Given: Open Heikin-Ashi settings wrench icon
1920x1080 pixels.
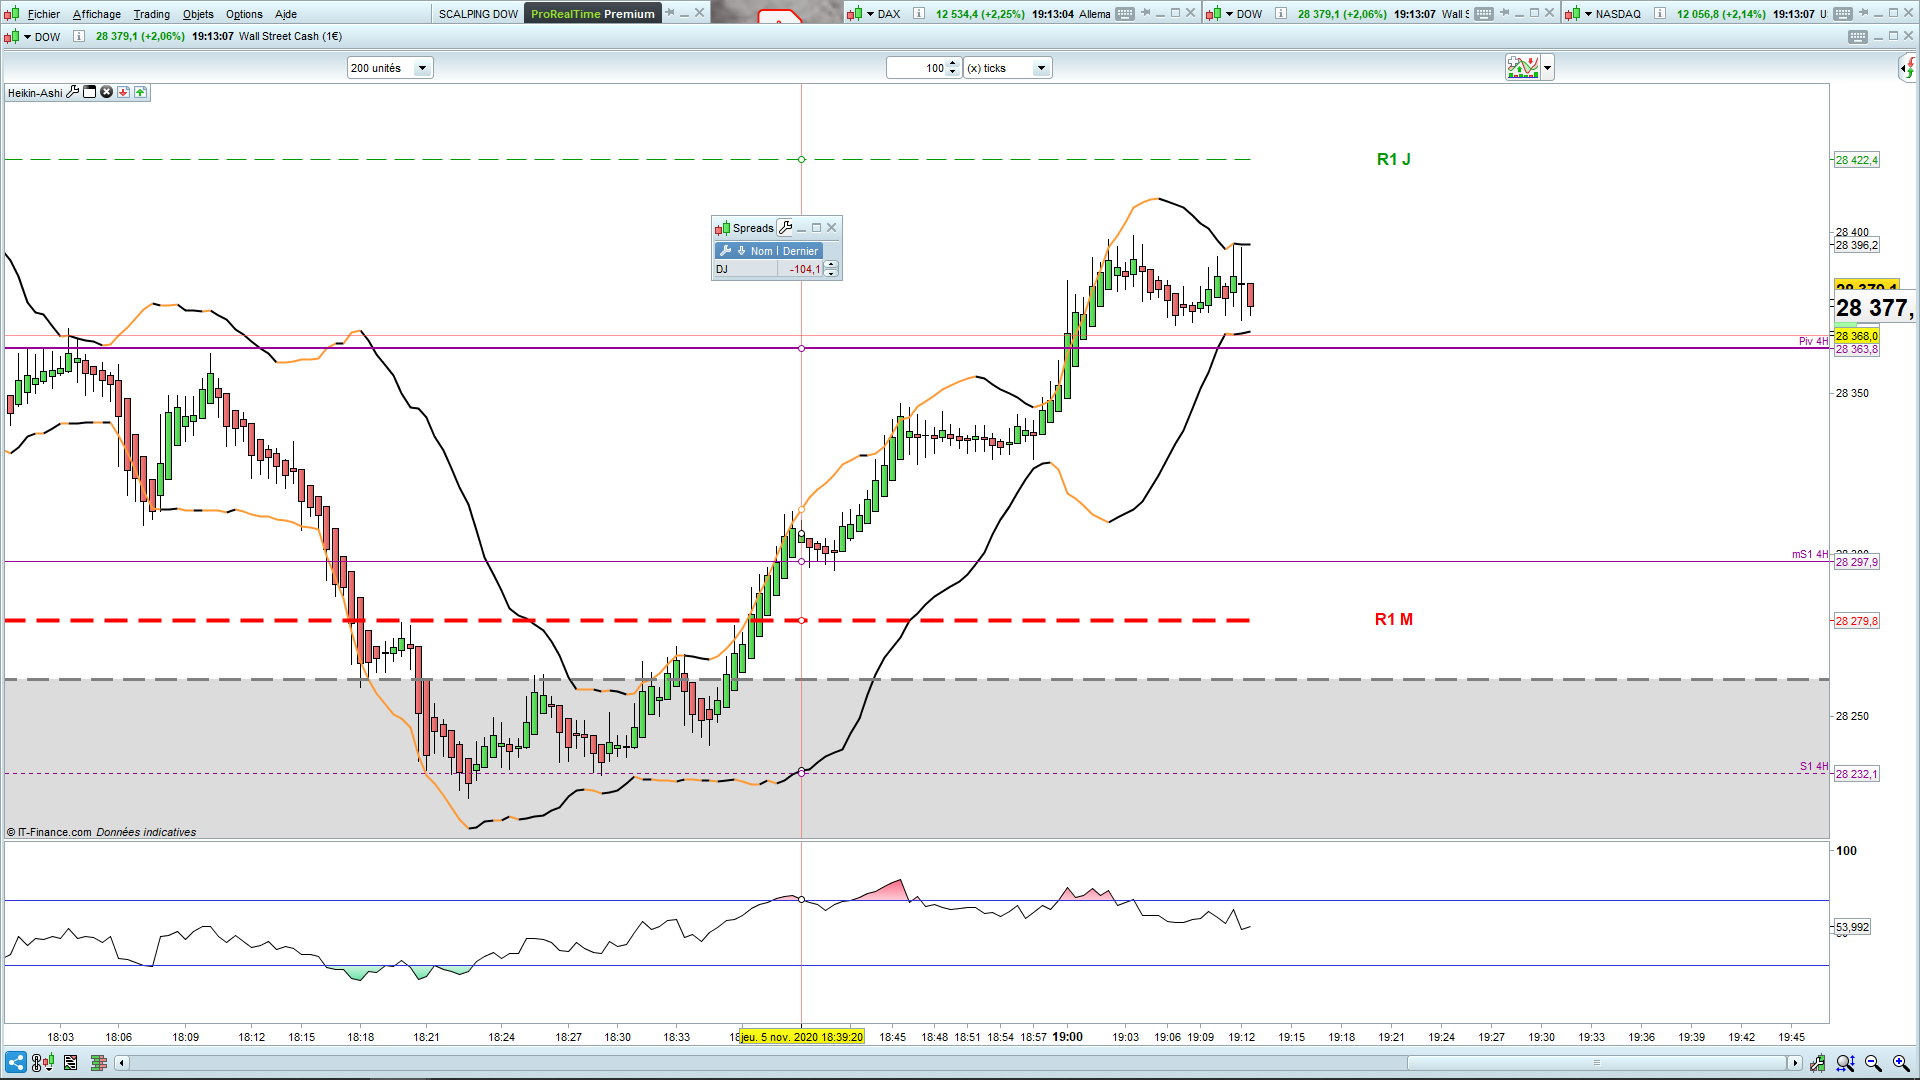Looking at the screenshot, I should point(73,92).
